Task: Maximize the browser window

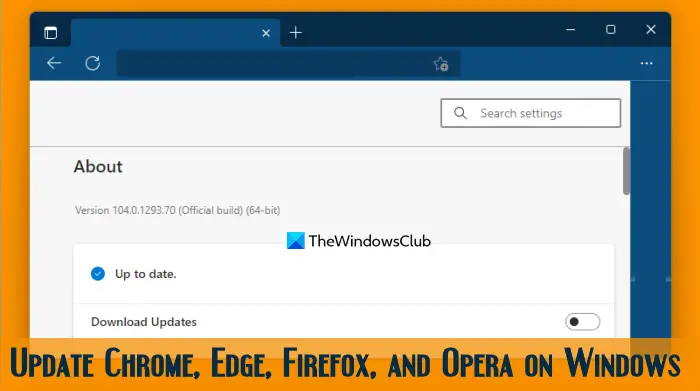Action: 611,29
